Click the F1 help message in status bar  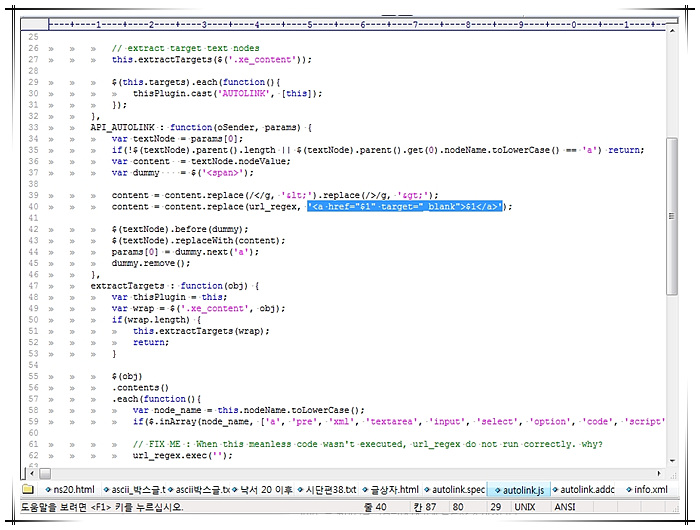[102, 507]
